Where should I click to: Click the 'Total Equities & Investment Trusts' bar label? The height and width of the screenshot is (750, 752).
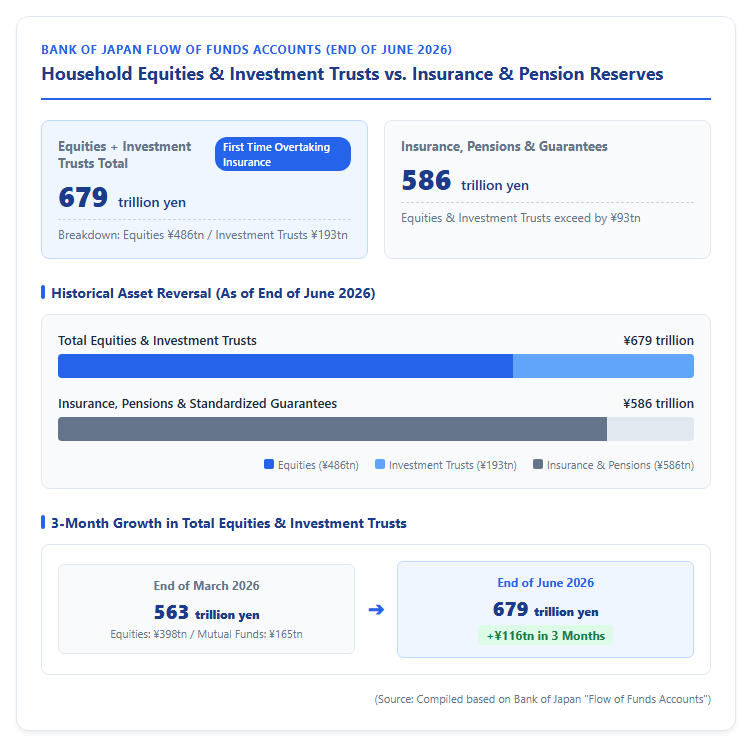tap(157, 340)
